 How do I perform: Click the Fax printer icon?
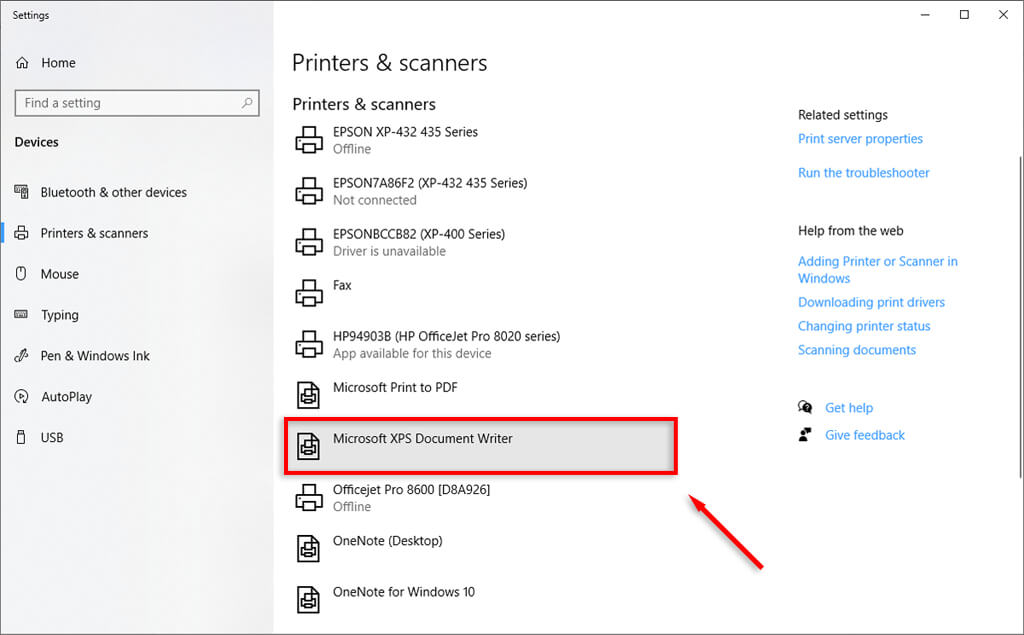(309, 293)
